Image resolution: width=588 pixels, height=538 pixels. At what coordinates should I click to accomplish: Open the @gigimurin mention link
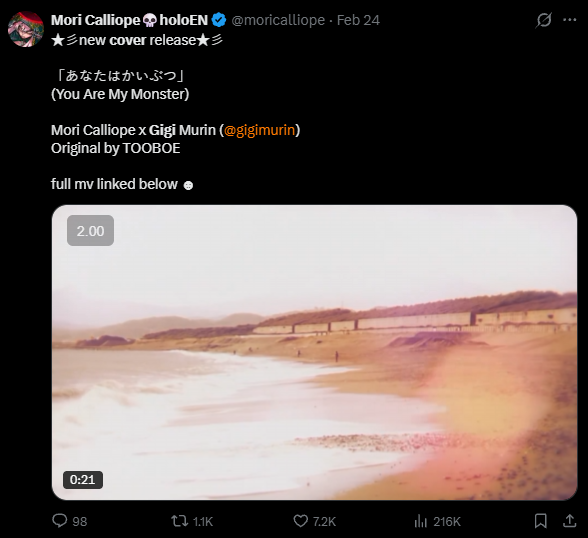260,130
